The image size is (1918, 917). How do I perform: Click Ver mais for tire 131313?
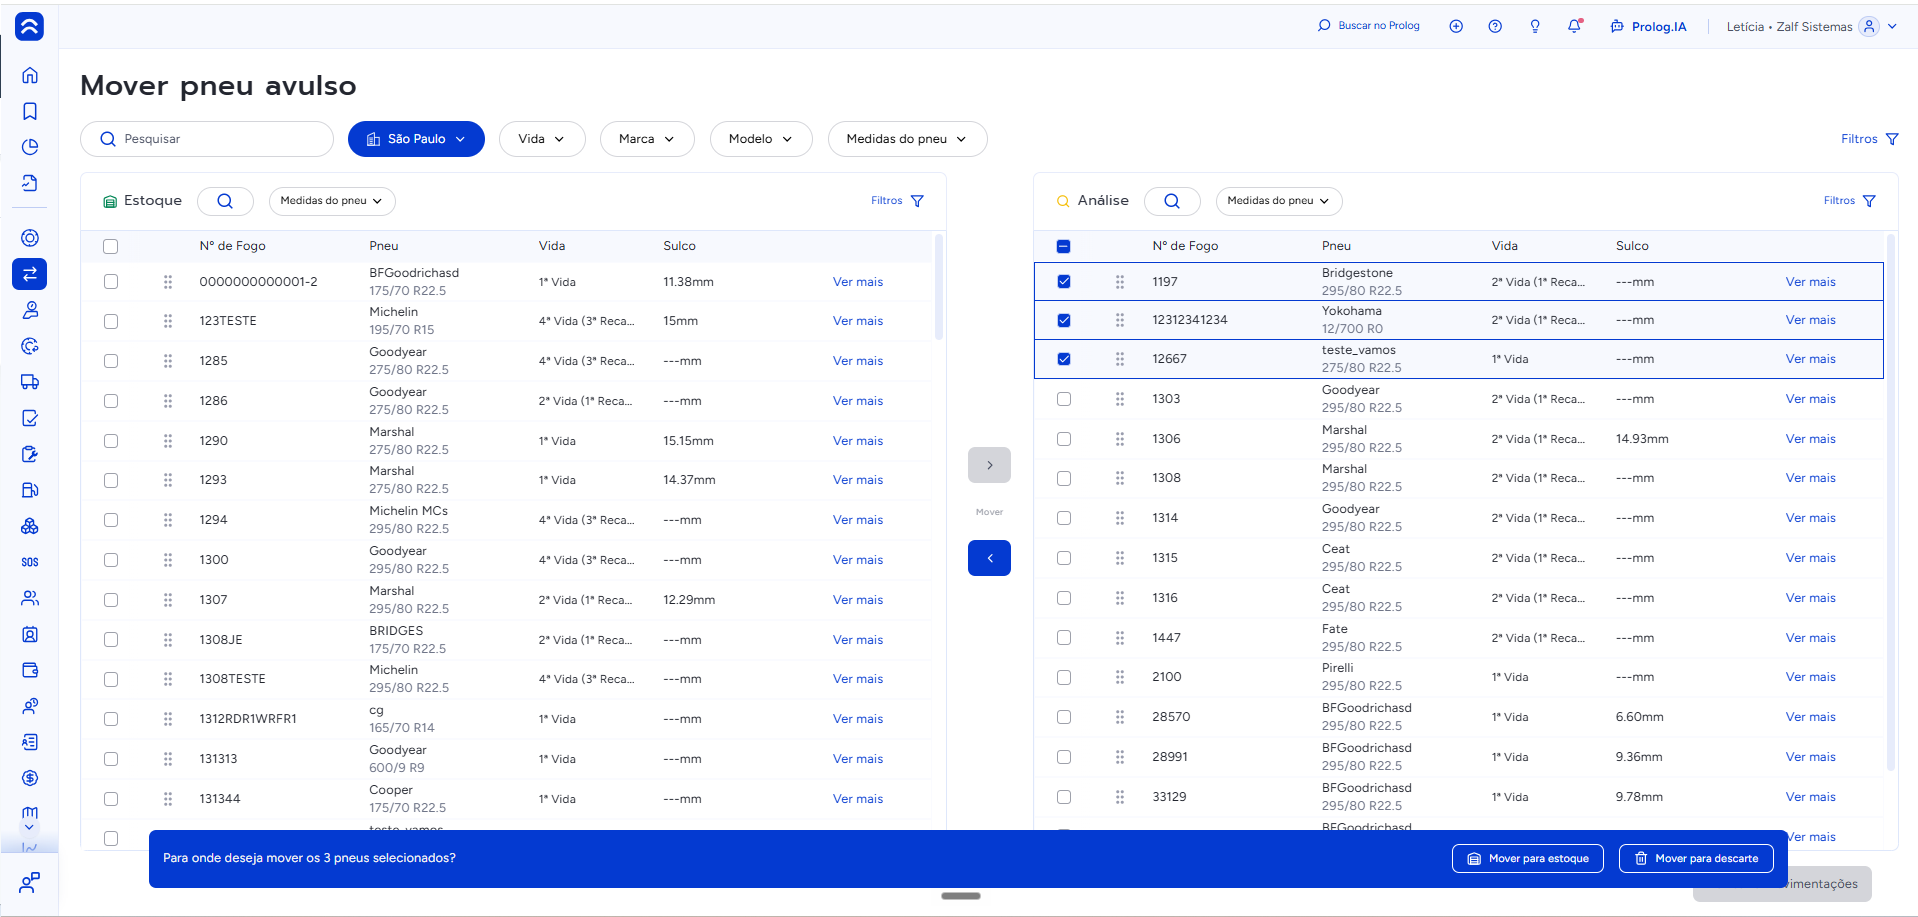pyautogui.click(x=858, y=759)
